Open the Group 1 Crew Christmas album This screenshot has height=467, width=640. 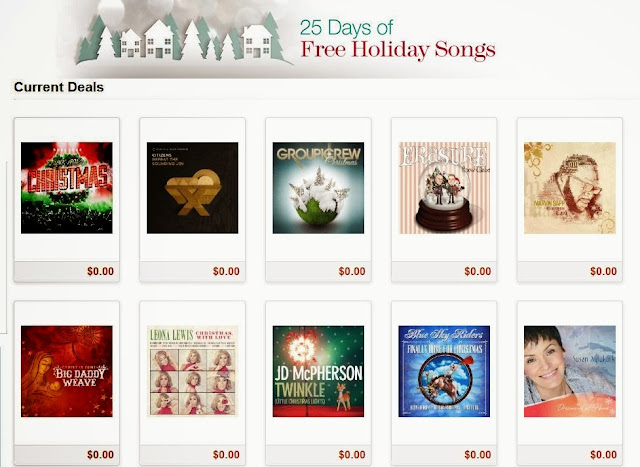[318, 188]
